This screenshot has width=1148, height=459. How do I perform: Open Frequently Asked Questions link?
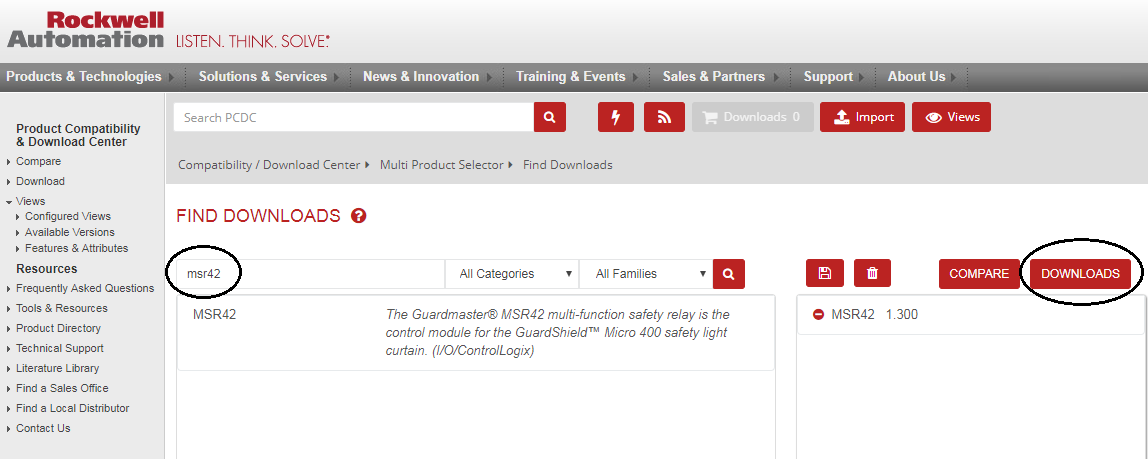coord(85,288)
